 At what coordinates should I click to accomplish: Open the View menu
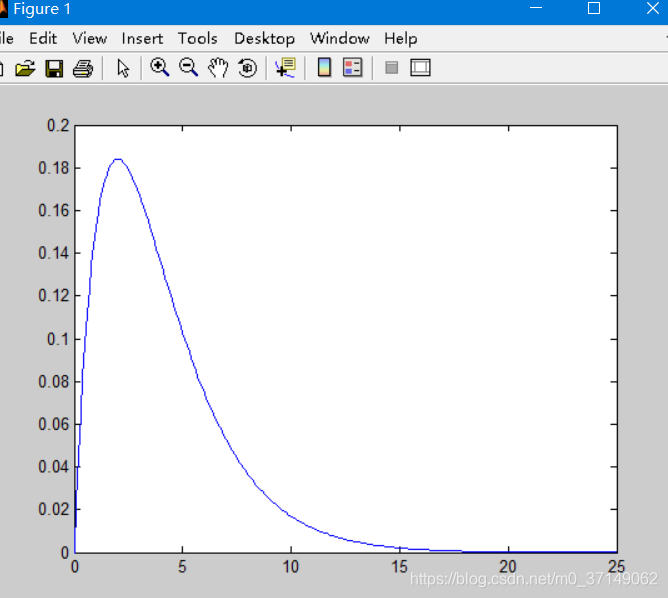(x=89, y=38)
